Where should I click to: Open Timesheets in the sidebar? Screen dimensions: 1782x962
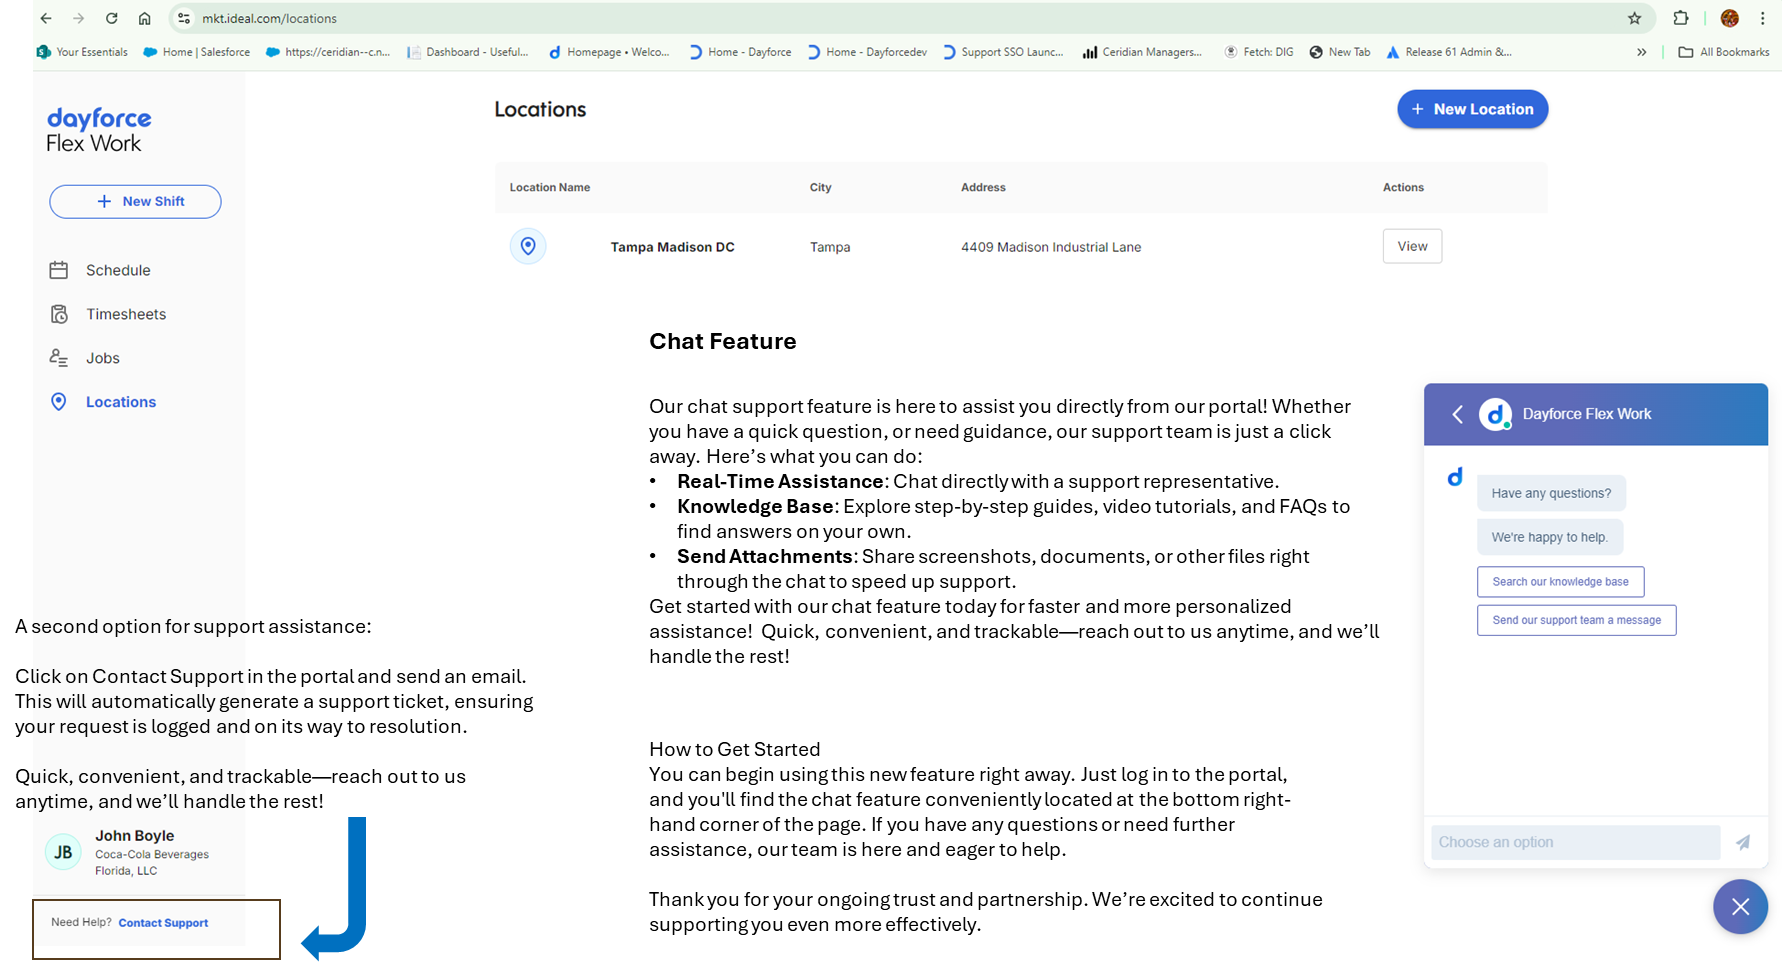coord(126,314)
